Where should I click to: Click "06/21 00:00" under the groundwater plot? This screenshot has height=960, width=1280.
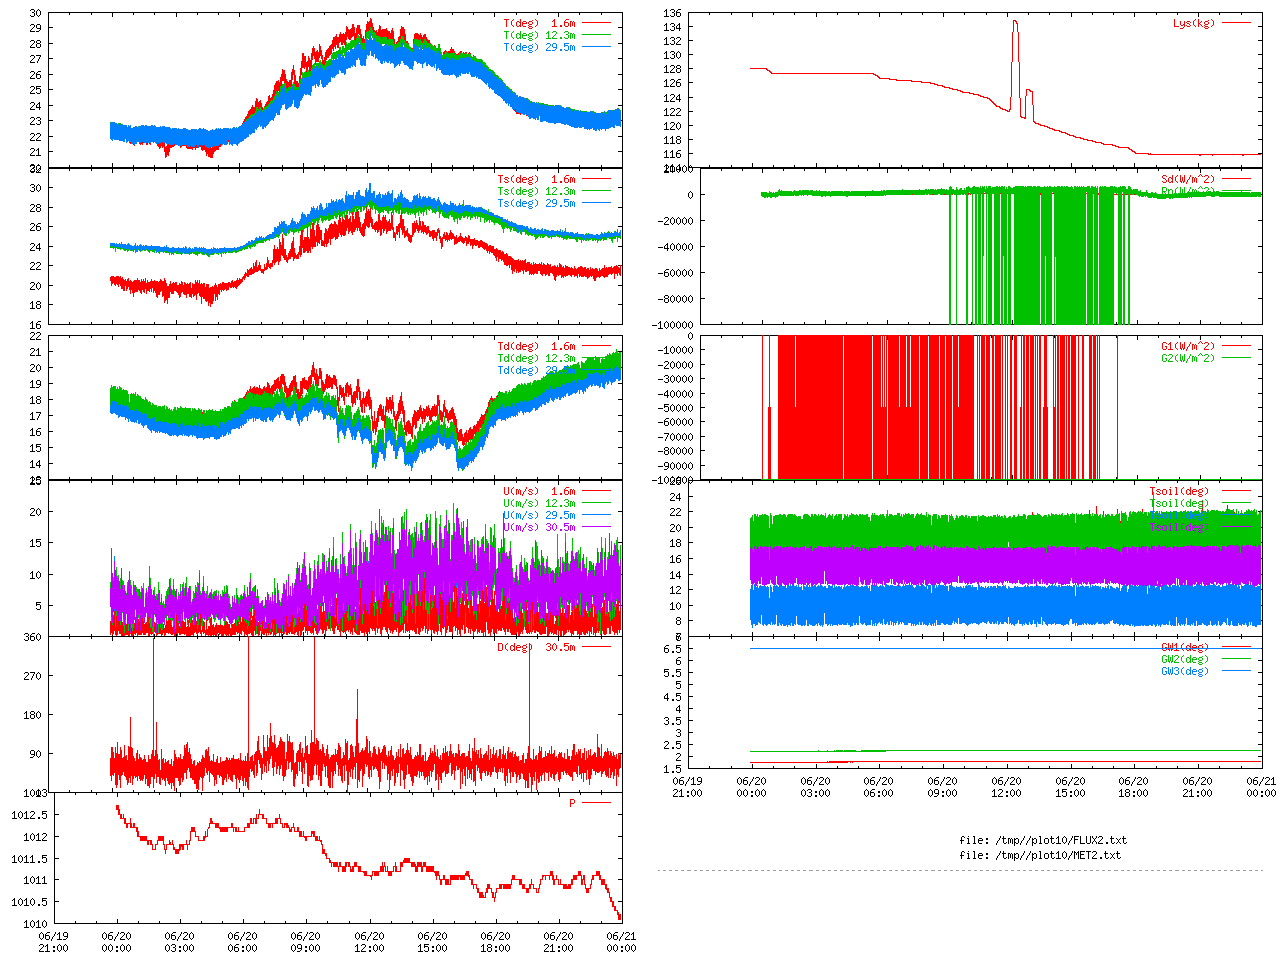(1261, 787)
